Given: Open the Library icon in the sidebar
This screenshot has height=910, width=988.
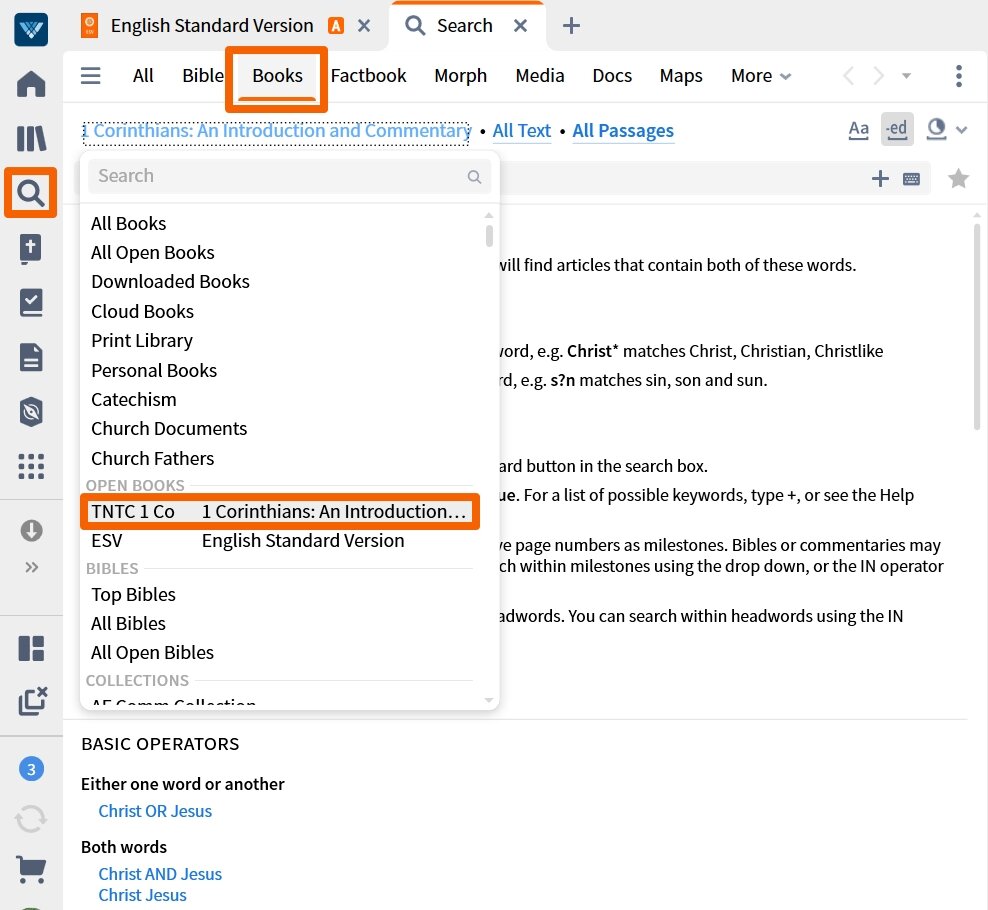Looking at the screenshot, I should coord(30,138).
